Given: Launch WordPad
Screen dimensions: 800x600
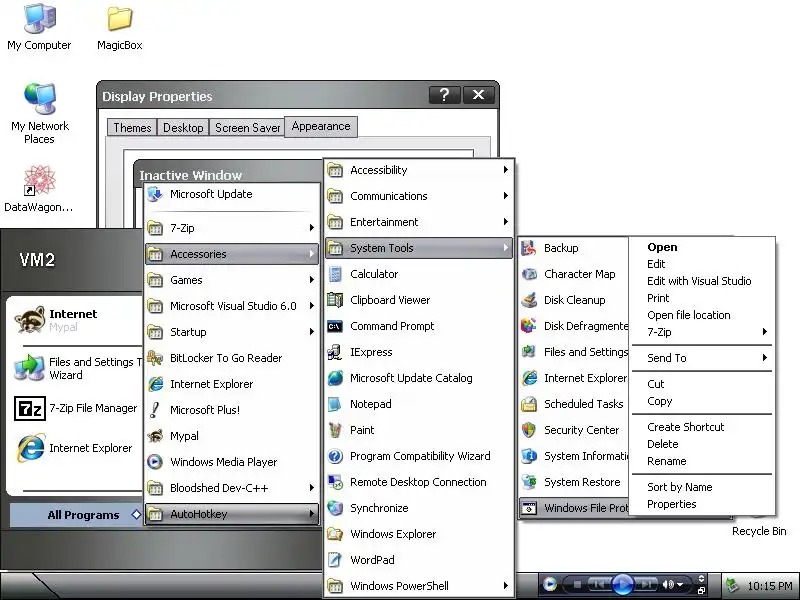Looking at the screenshot, I should 418,560.
